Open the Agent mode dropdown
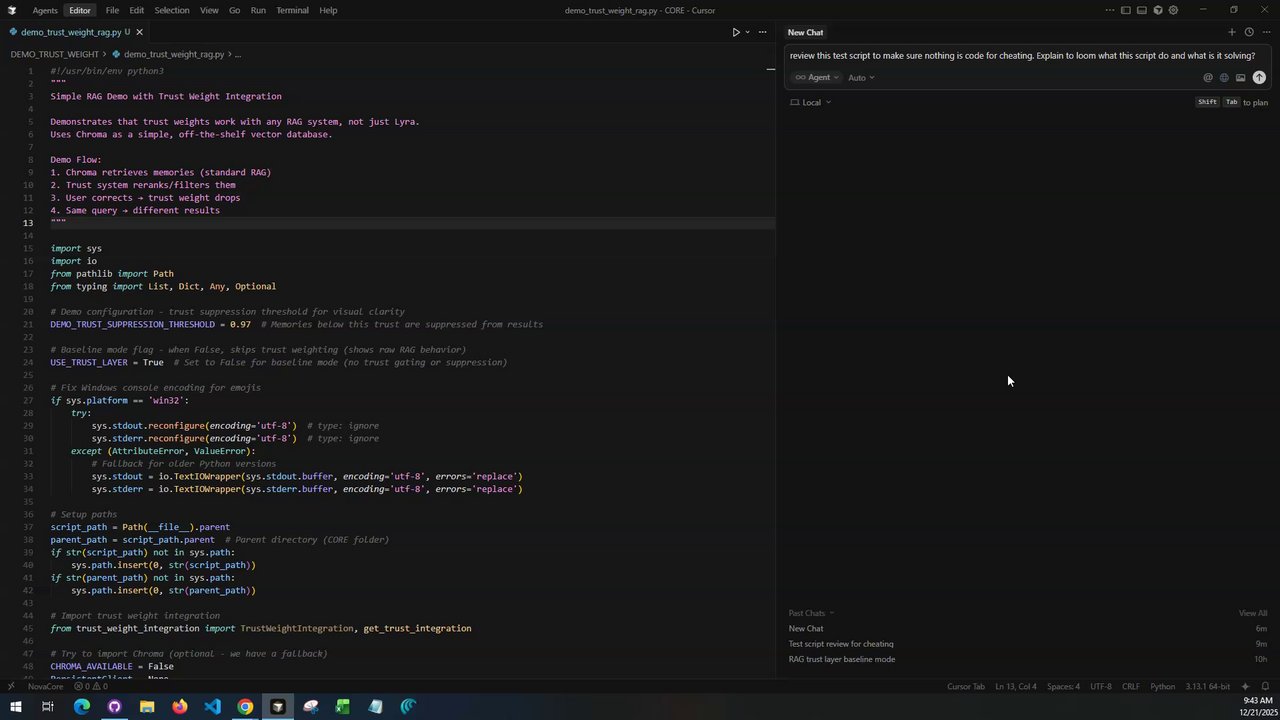1280x720 pixels. pos(816,77)
